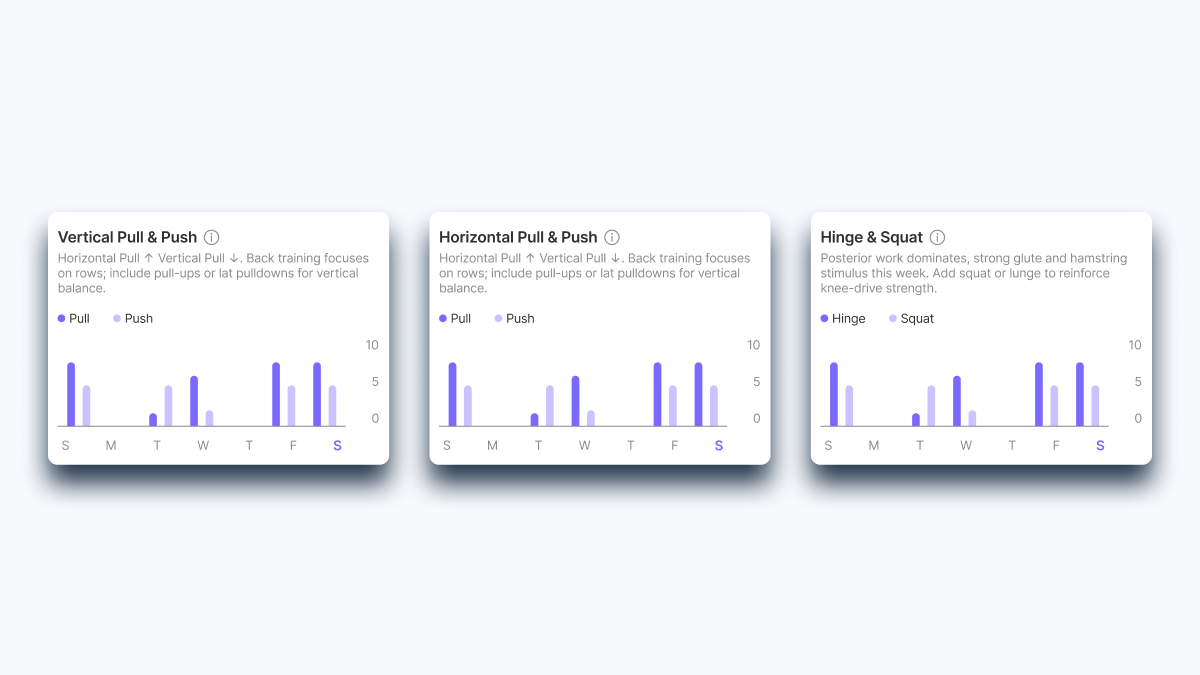Click info icon beside Vertical Pull & Push
The image size is (1200, 675).
coord(211,237)
